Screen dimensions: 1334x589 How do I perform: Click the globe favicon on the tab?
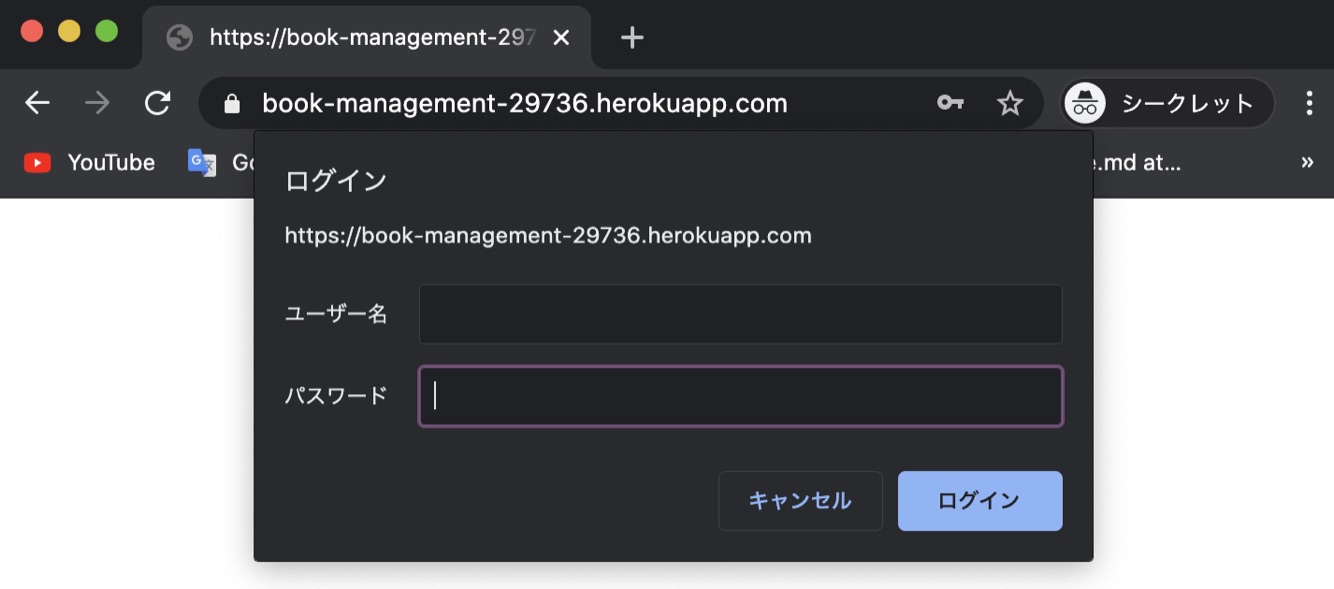click(x=180, y=38)
